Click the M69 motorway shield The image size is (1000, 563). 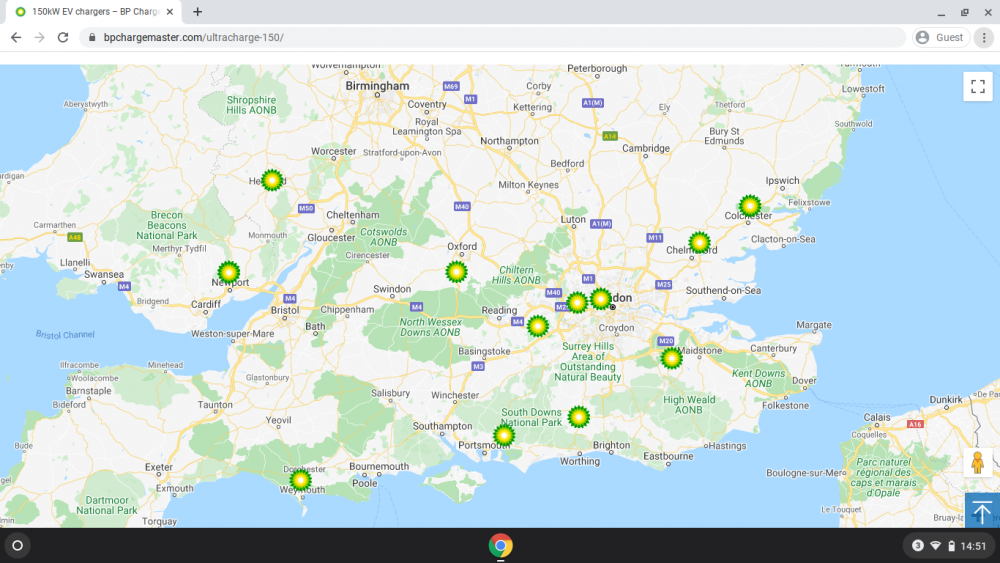(x=451, y=86)
